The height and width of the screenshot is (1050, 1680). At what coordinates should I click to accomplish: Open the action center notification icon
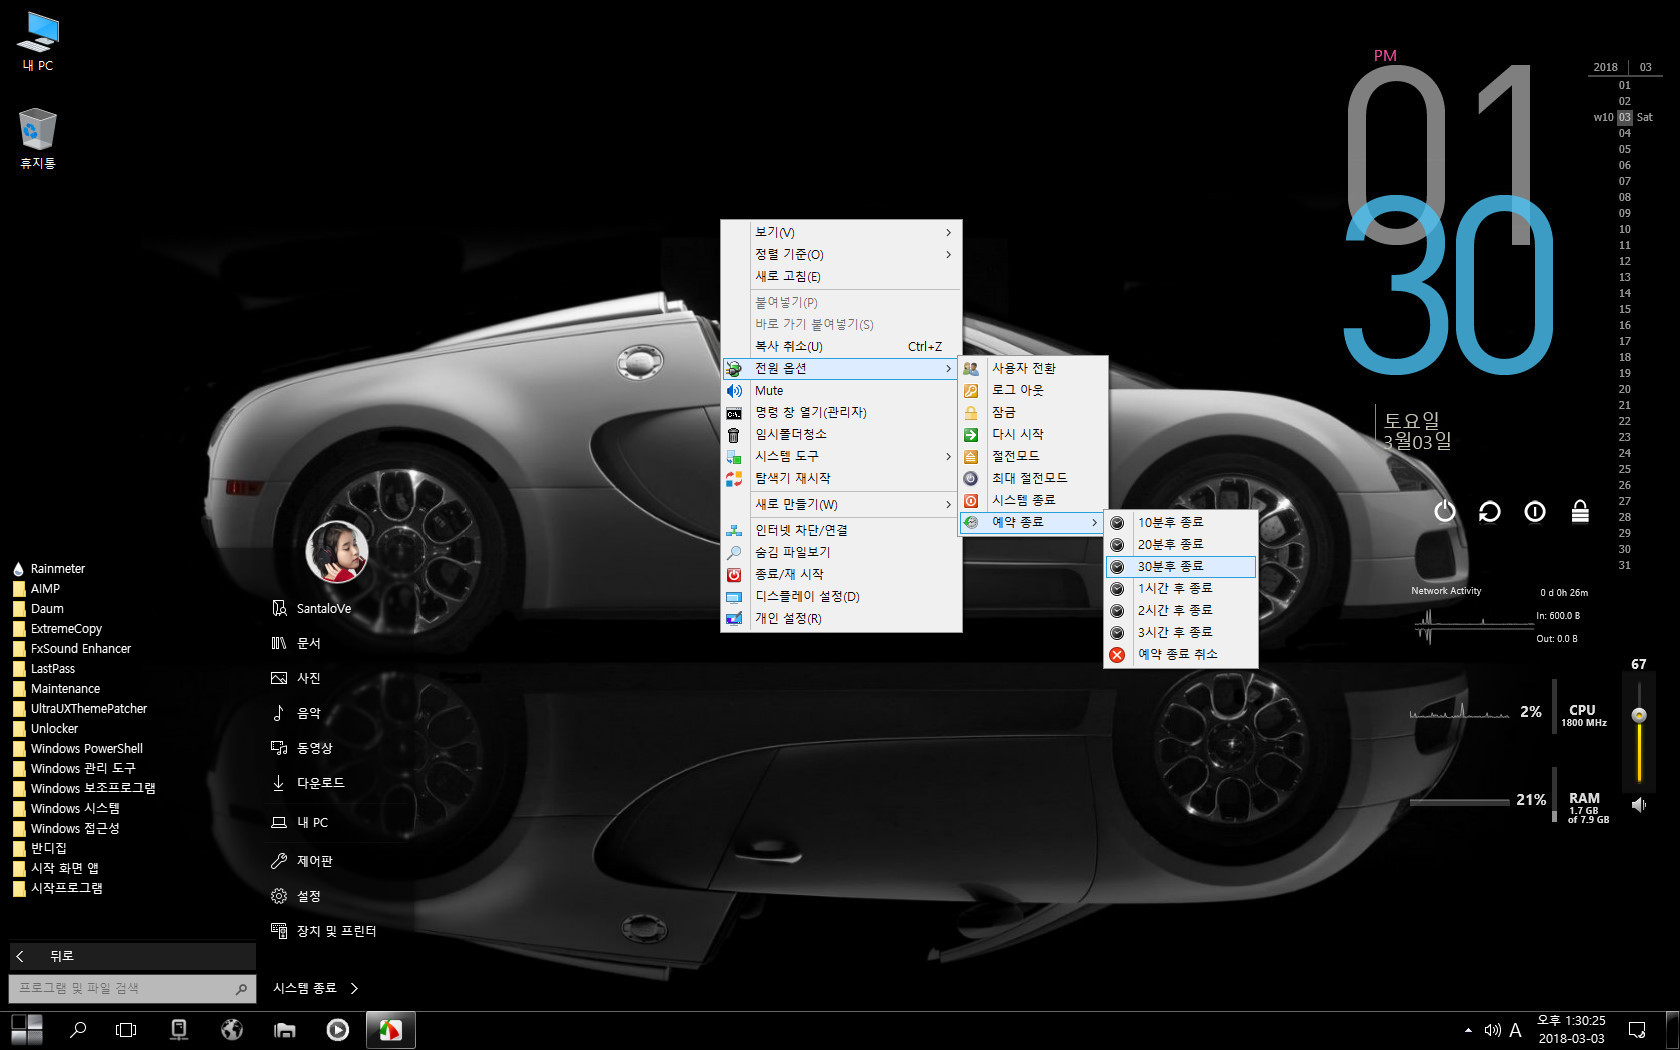(1637, 1030)
